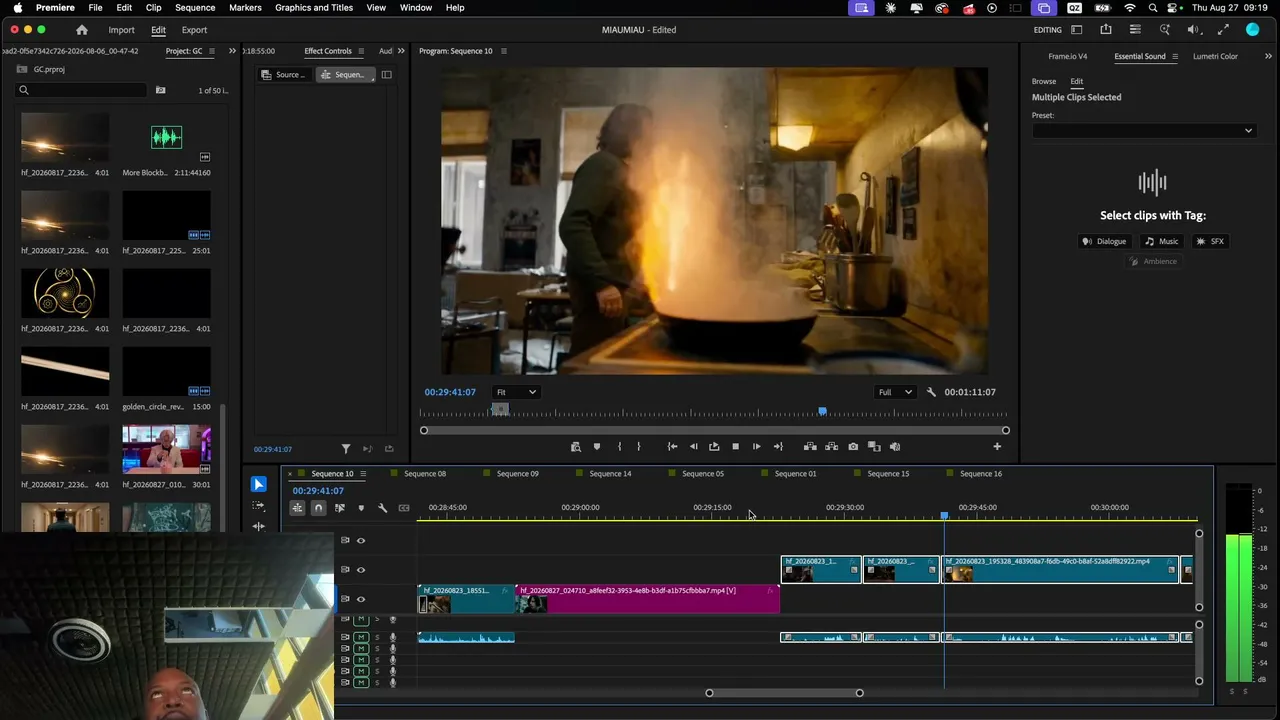Go to Out point in Program monitor
This screenshot has width=1280, height=720.
coord(778,447)
